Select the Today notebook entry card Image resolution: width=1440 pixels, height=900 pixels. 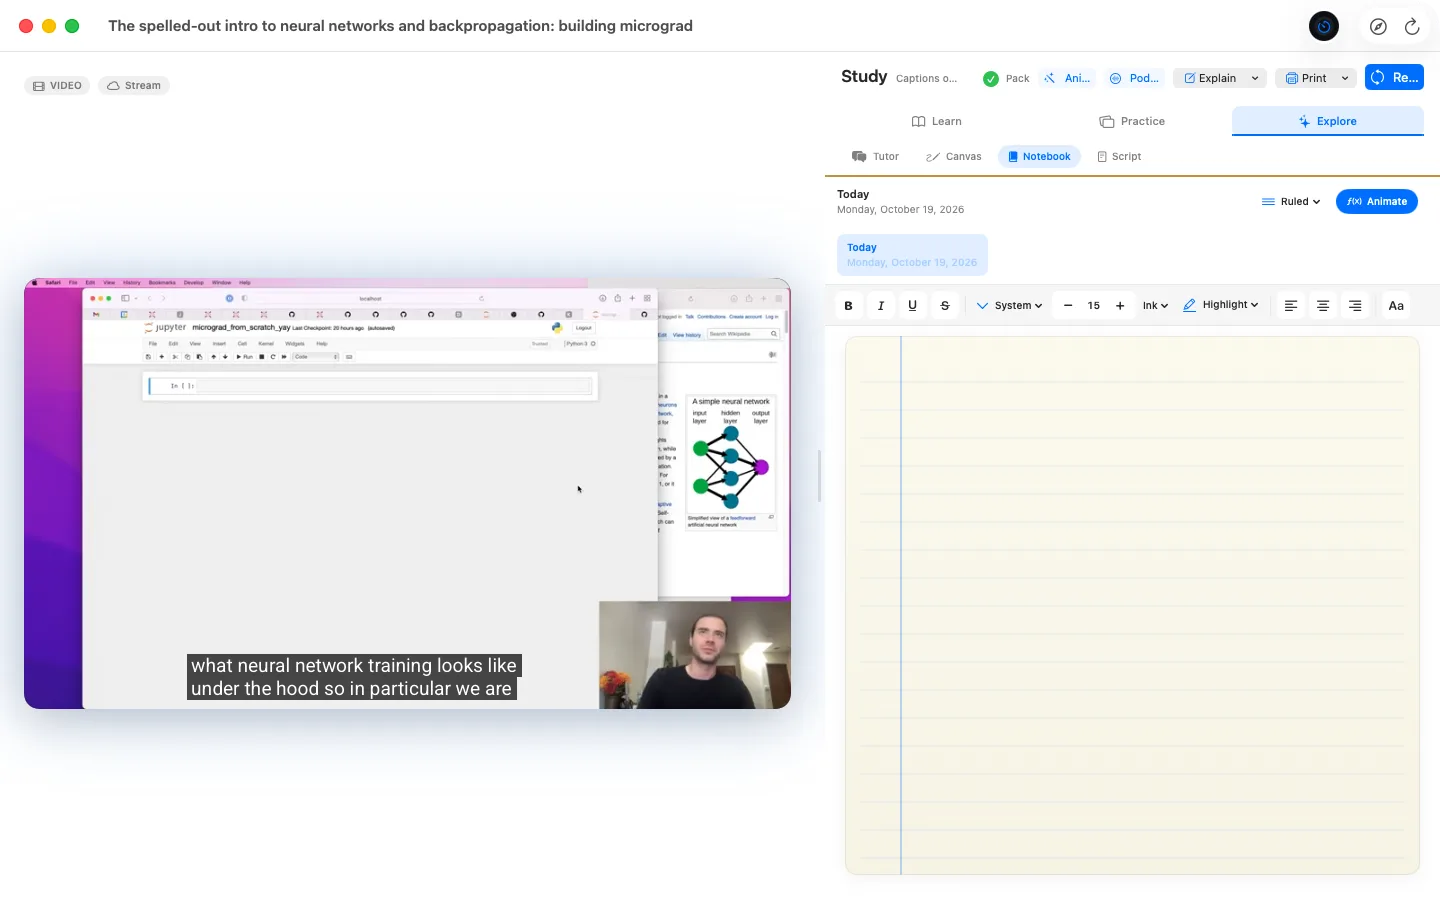pyautogui.click(x=912, y=255)
